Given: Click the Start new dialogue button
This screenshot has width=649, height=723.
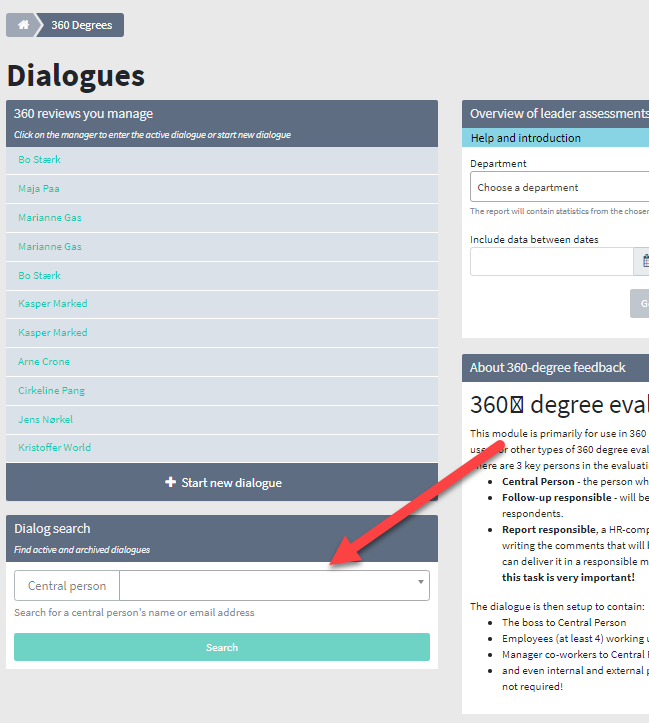Looking at the screenshot, I should (222, 483).
